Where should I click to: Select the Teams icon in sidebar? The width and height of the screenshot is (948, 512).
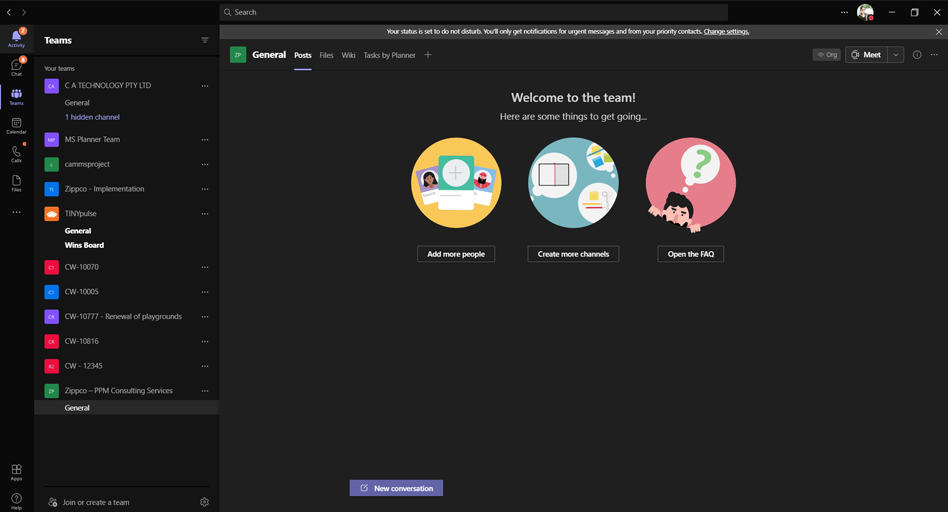16,96
